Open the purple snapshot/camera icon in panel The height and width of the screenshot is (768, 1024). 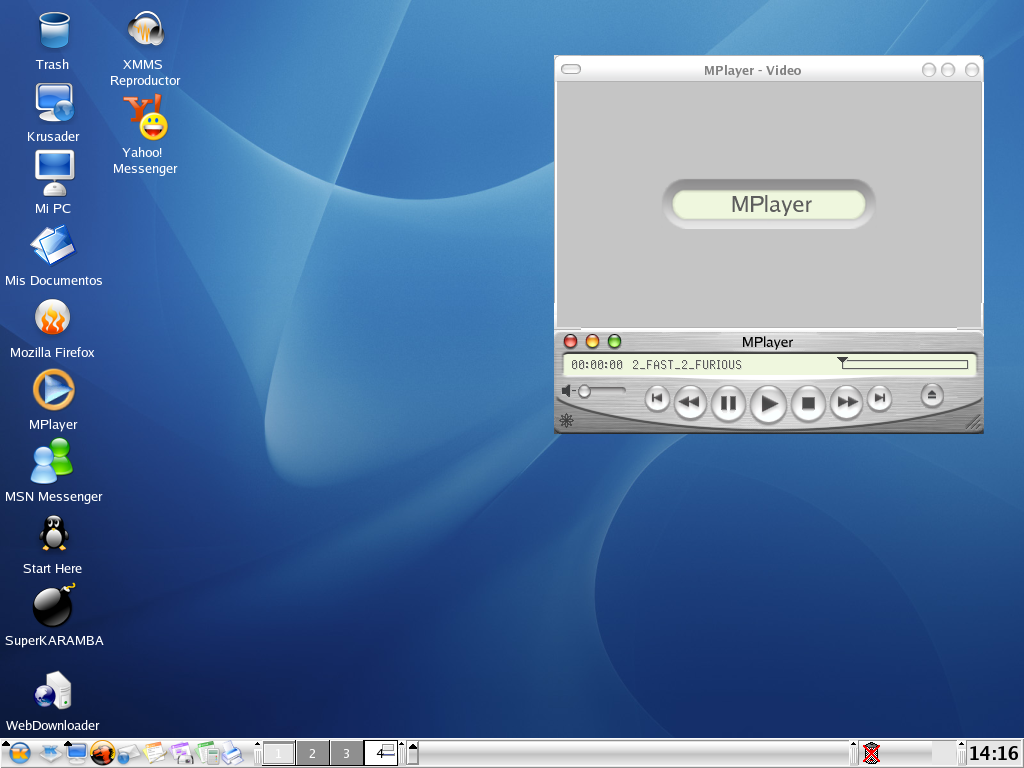[182, 753]
